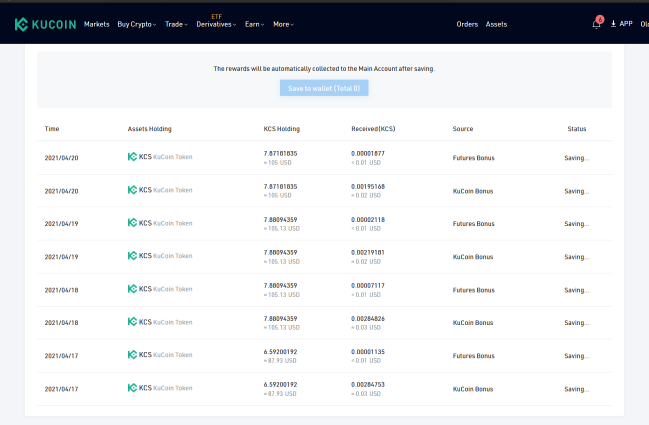The width and height of the screenshot is (649, 425).
Task: Click KCS icon in 2021/04/19 KuCoin Bonus row
Action: coord(132,256)
